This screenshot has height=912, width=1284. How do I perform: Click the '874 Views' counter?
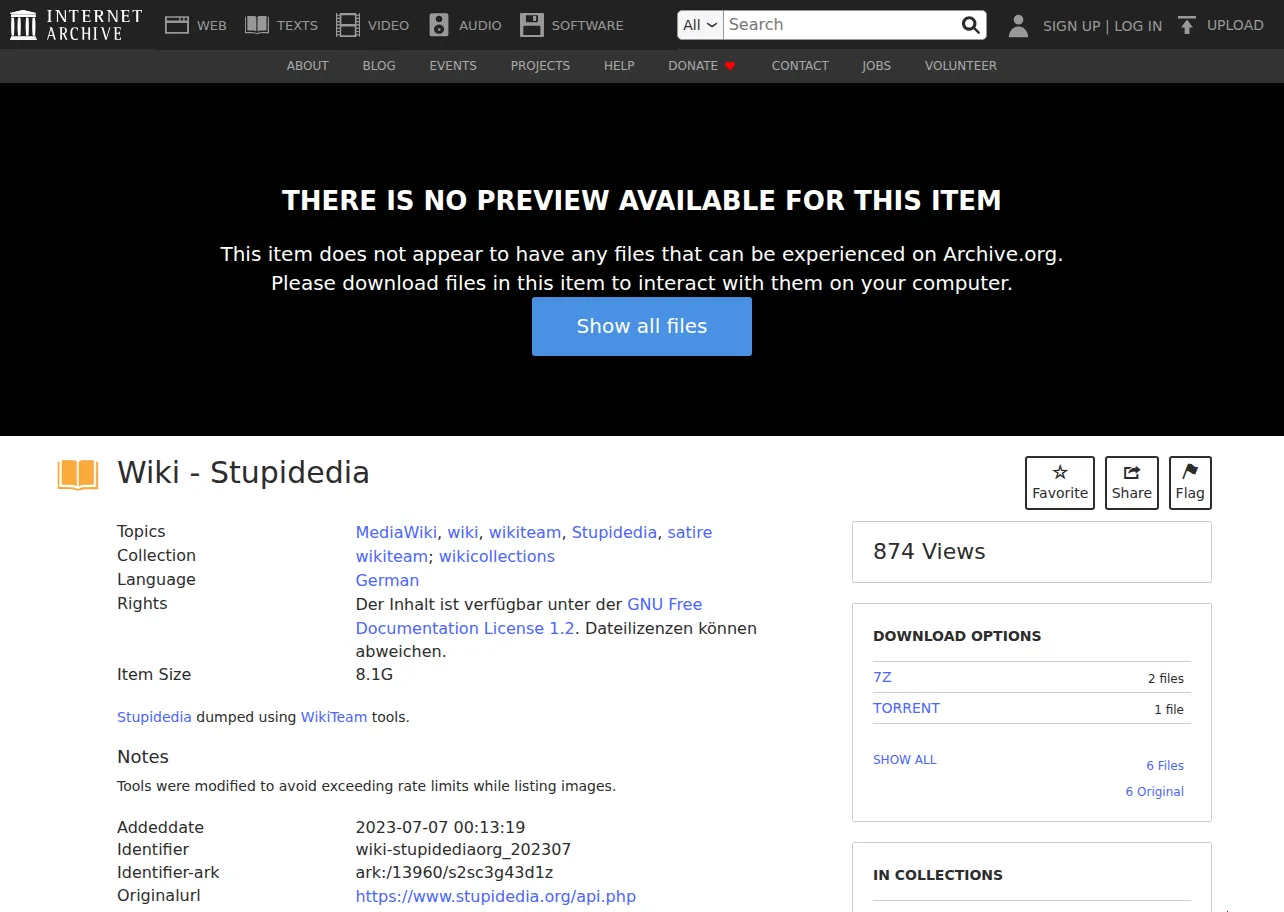pyautogui.click(x=929, y=552)
